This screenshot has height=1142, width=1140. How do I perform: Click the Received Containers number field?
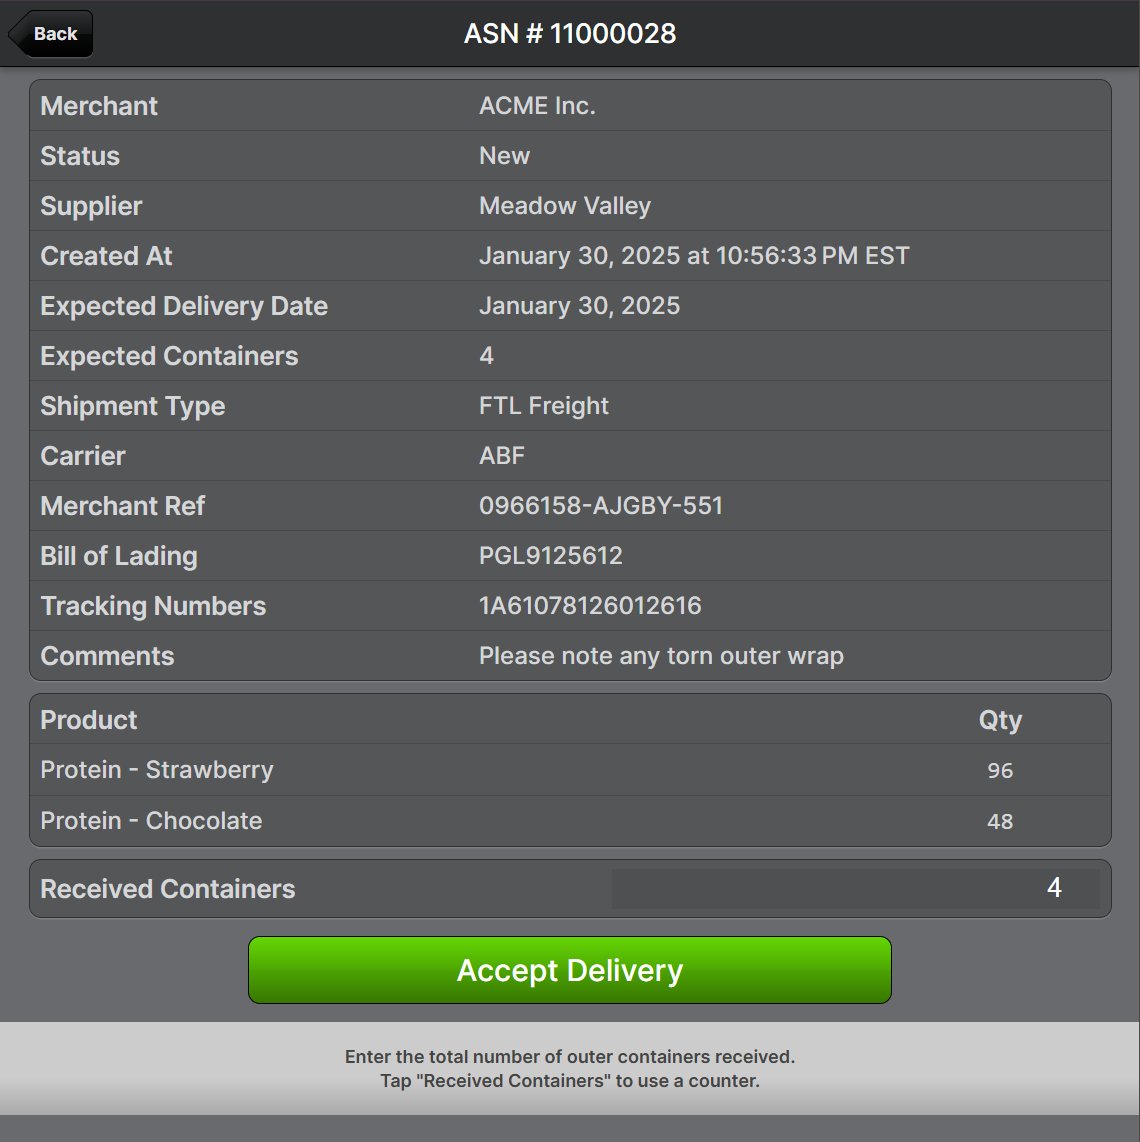click(855, 889)
